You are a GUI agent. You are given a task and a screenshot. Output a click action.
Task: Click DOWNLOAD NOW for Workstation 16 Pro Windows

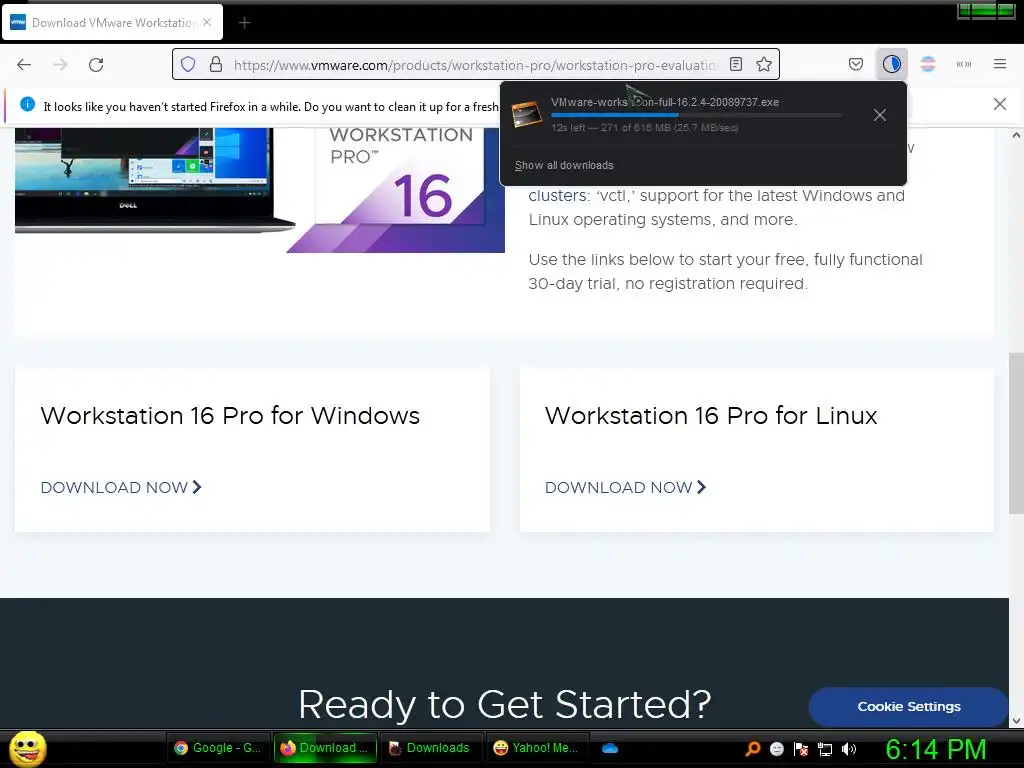pos(121,487)
